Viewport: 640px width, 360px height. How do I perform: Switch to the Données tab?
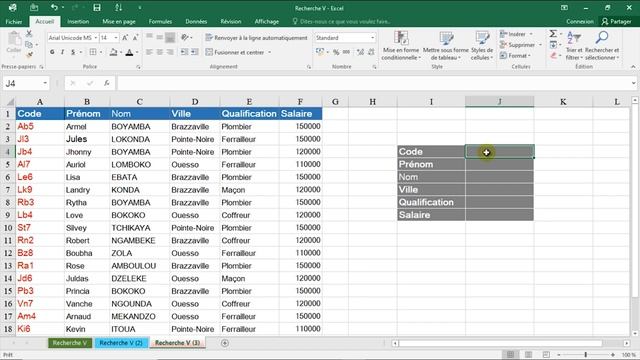pyautogui.click(x=196, y=21)
